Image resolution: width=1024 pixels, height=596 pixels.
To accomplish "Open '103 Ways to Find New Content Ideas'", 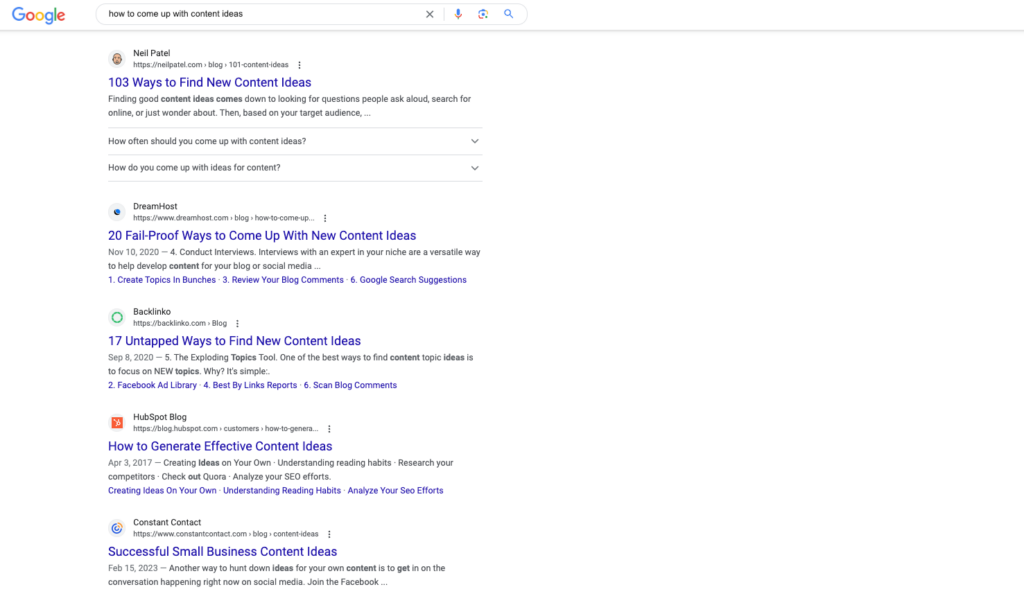I will (x=210, y=82).
